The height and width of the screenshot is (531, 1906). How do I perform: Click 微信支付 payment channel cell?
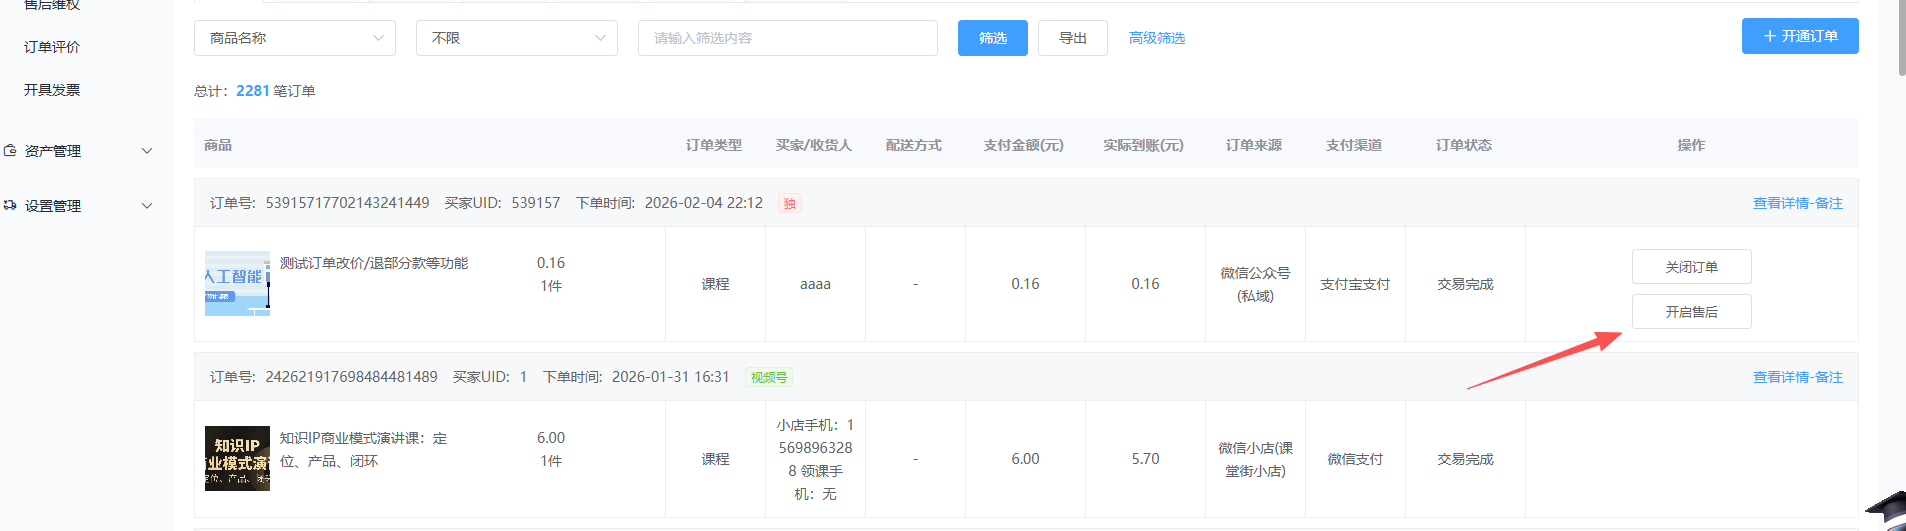[x=1355, y=459]
